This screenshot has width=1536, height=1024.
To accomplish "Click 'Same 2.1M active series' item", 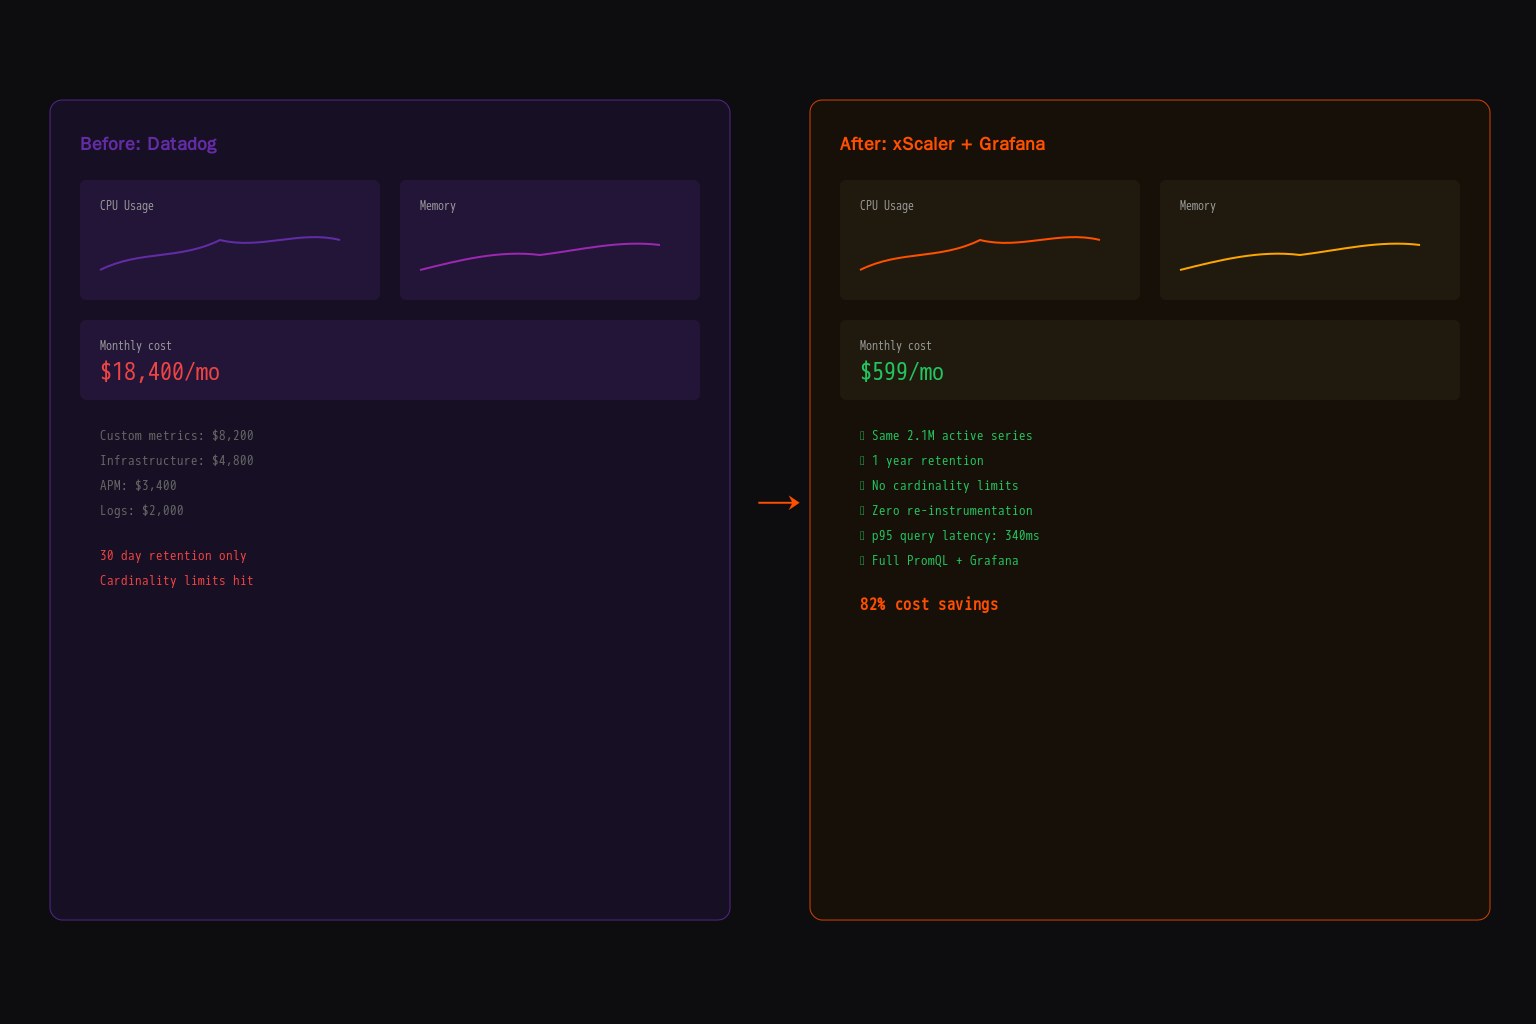I will click(x=946, y=436).
